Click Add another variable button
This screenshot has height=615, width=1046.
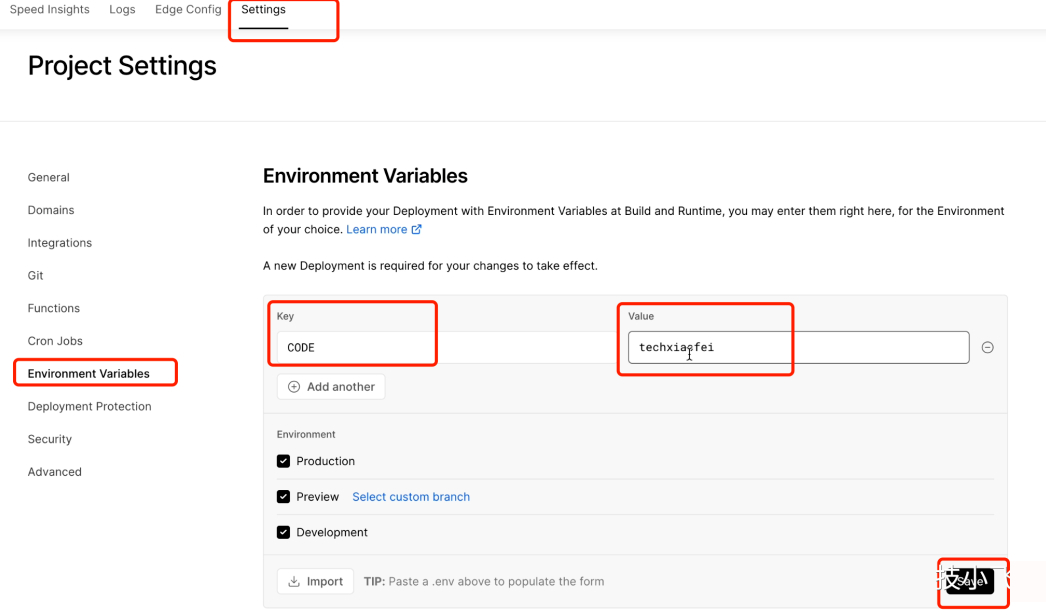(331, 387)
